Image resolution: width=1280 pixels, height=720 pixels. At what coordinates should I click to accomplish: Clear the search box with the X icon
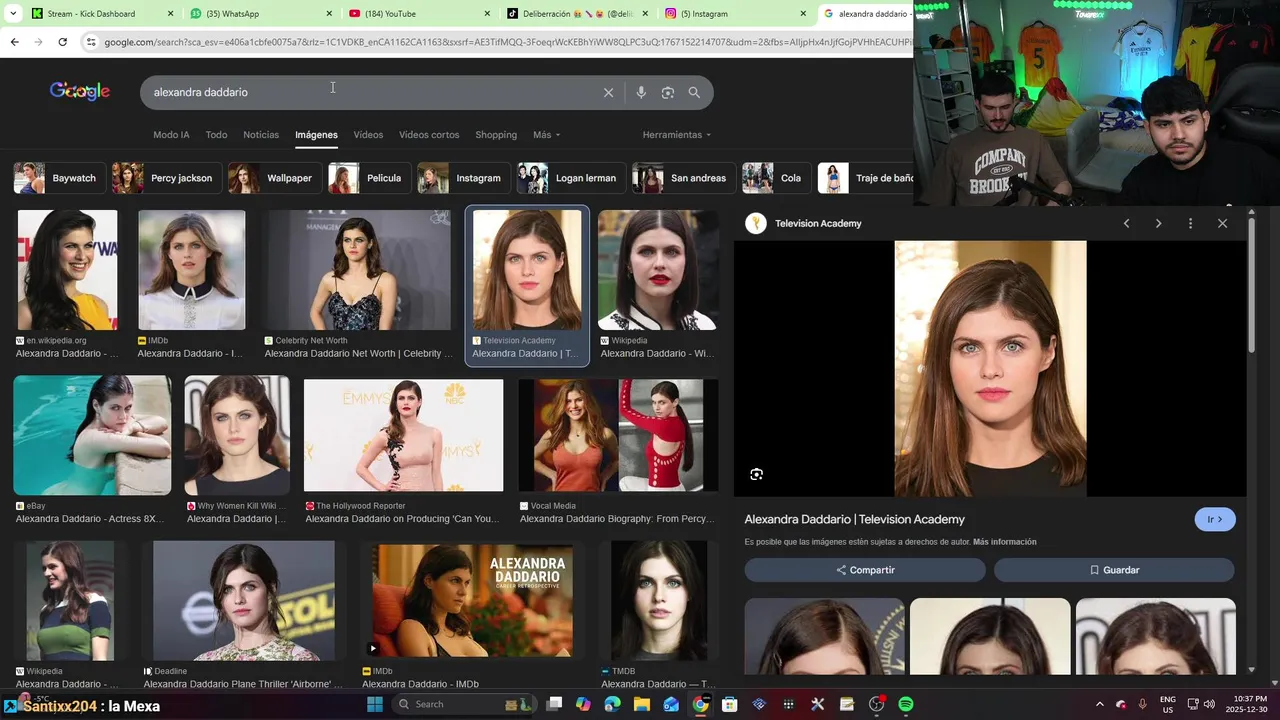coord(608,92)
